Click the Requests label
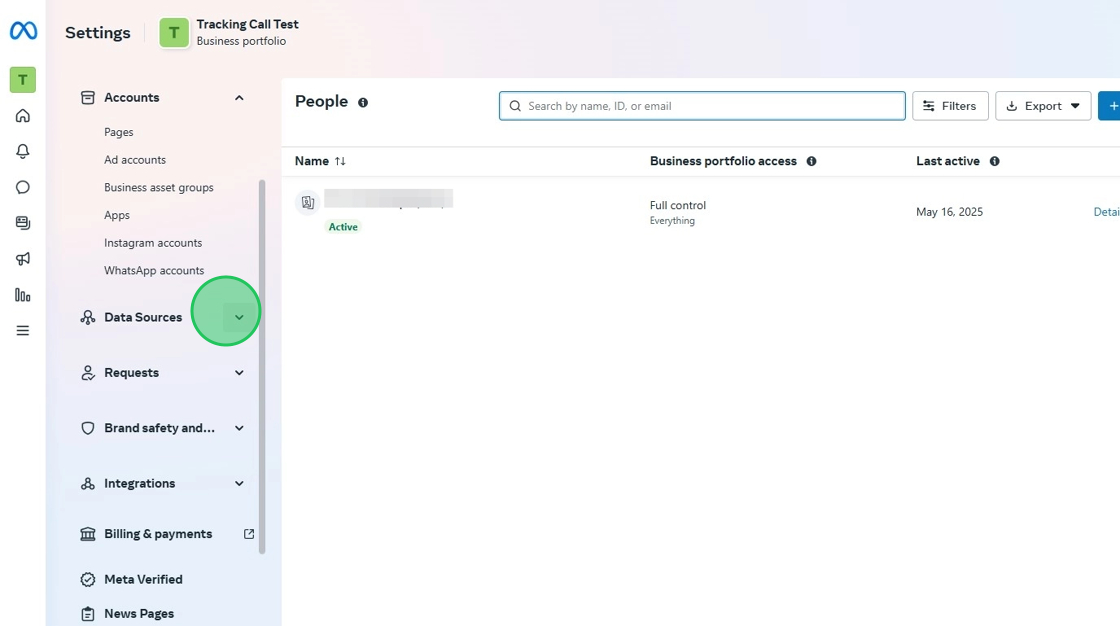 131,373
